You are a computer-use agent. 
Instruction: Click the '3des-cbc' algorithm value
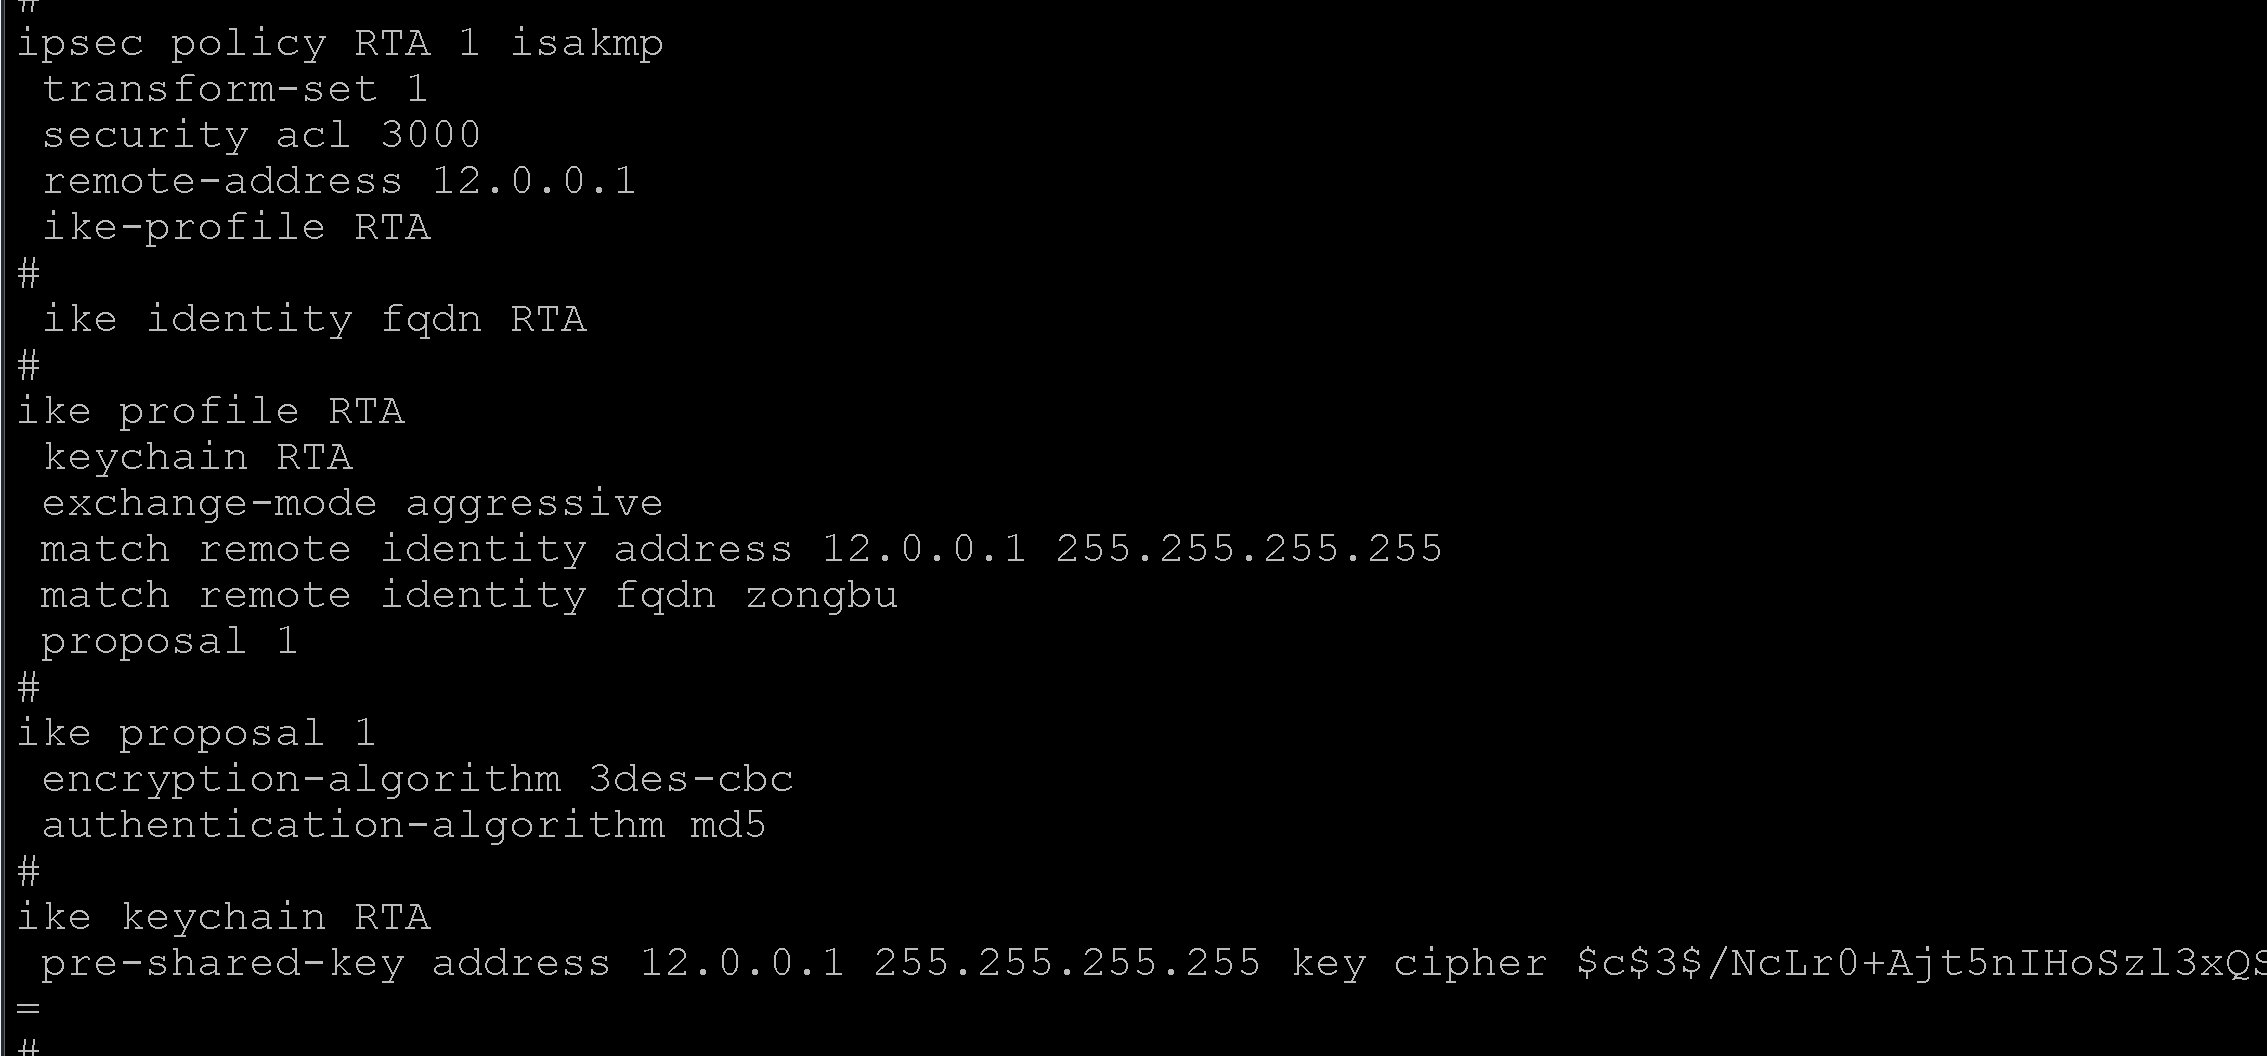(x=691, y=780)
